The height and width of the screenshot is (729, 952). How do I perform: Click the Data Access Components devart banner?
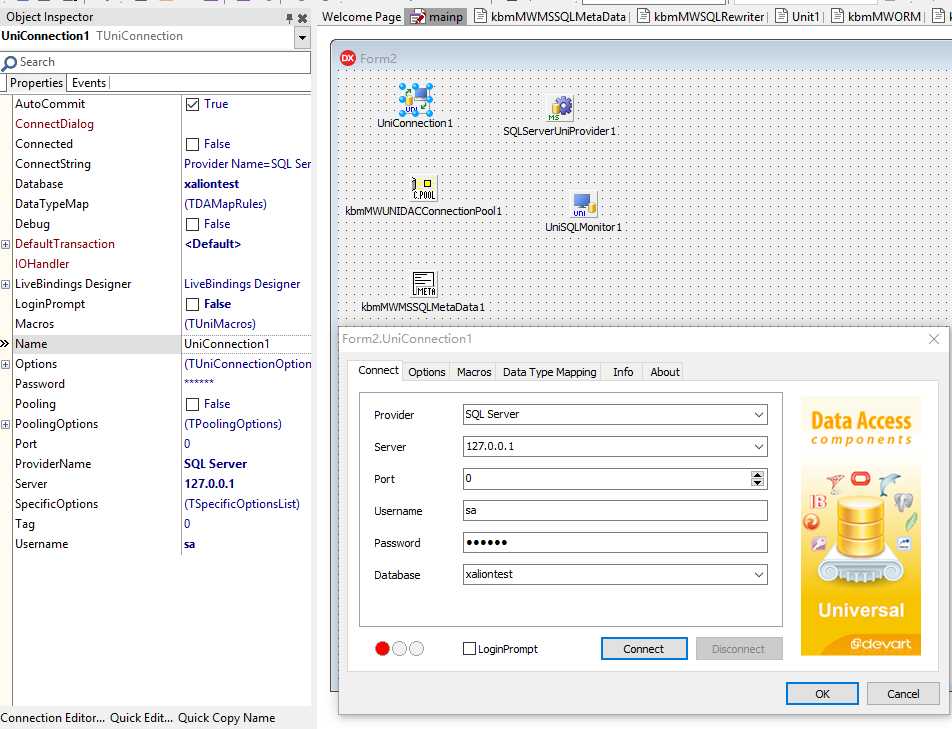860,526
